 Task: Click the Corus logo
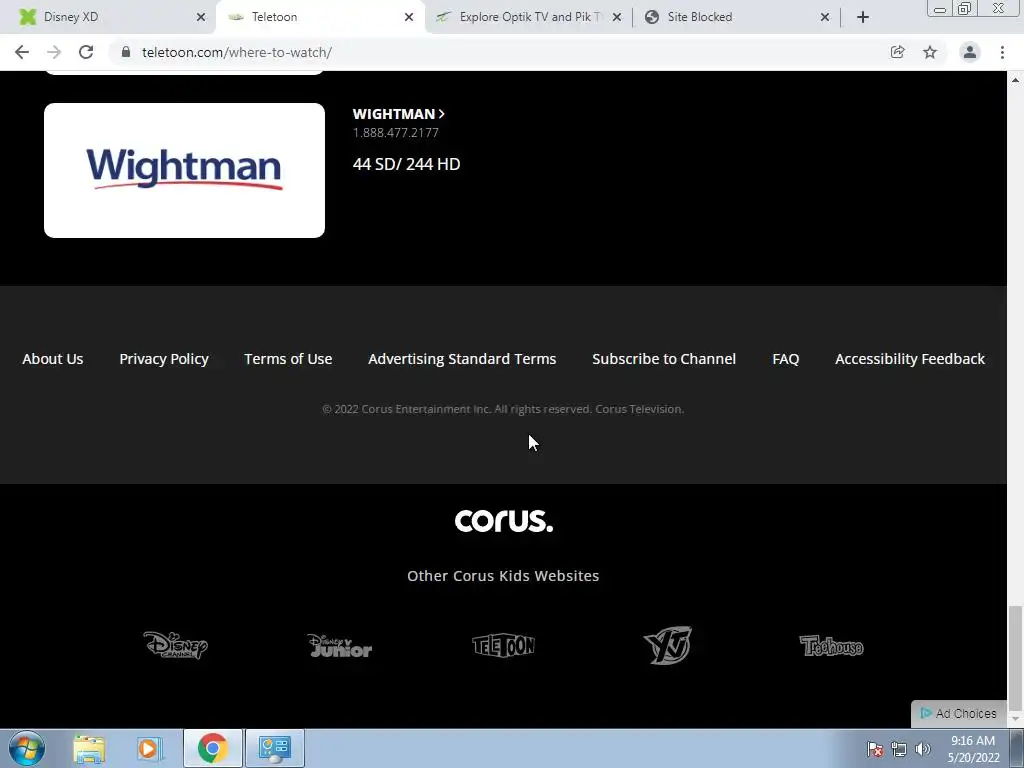click(x=504, y=520)
